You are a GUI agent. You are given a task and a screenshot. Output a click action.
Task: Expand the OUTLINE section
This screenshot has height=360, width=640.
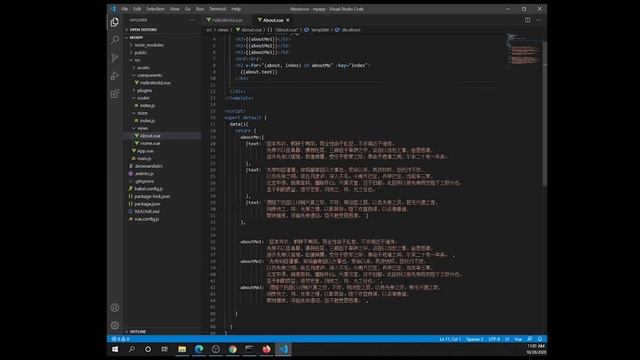coord(162,331)
